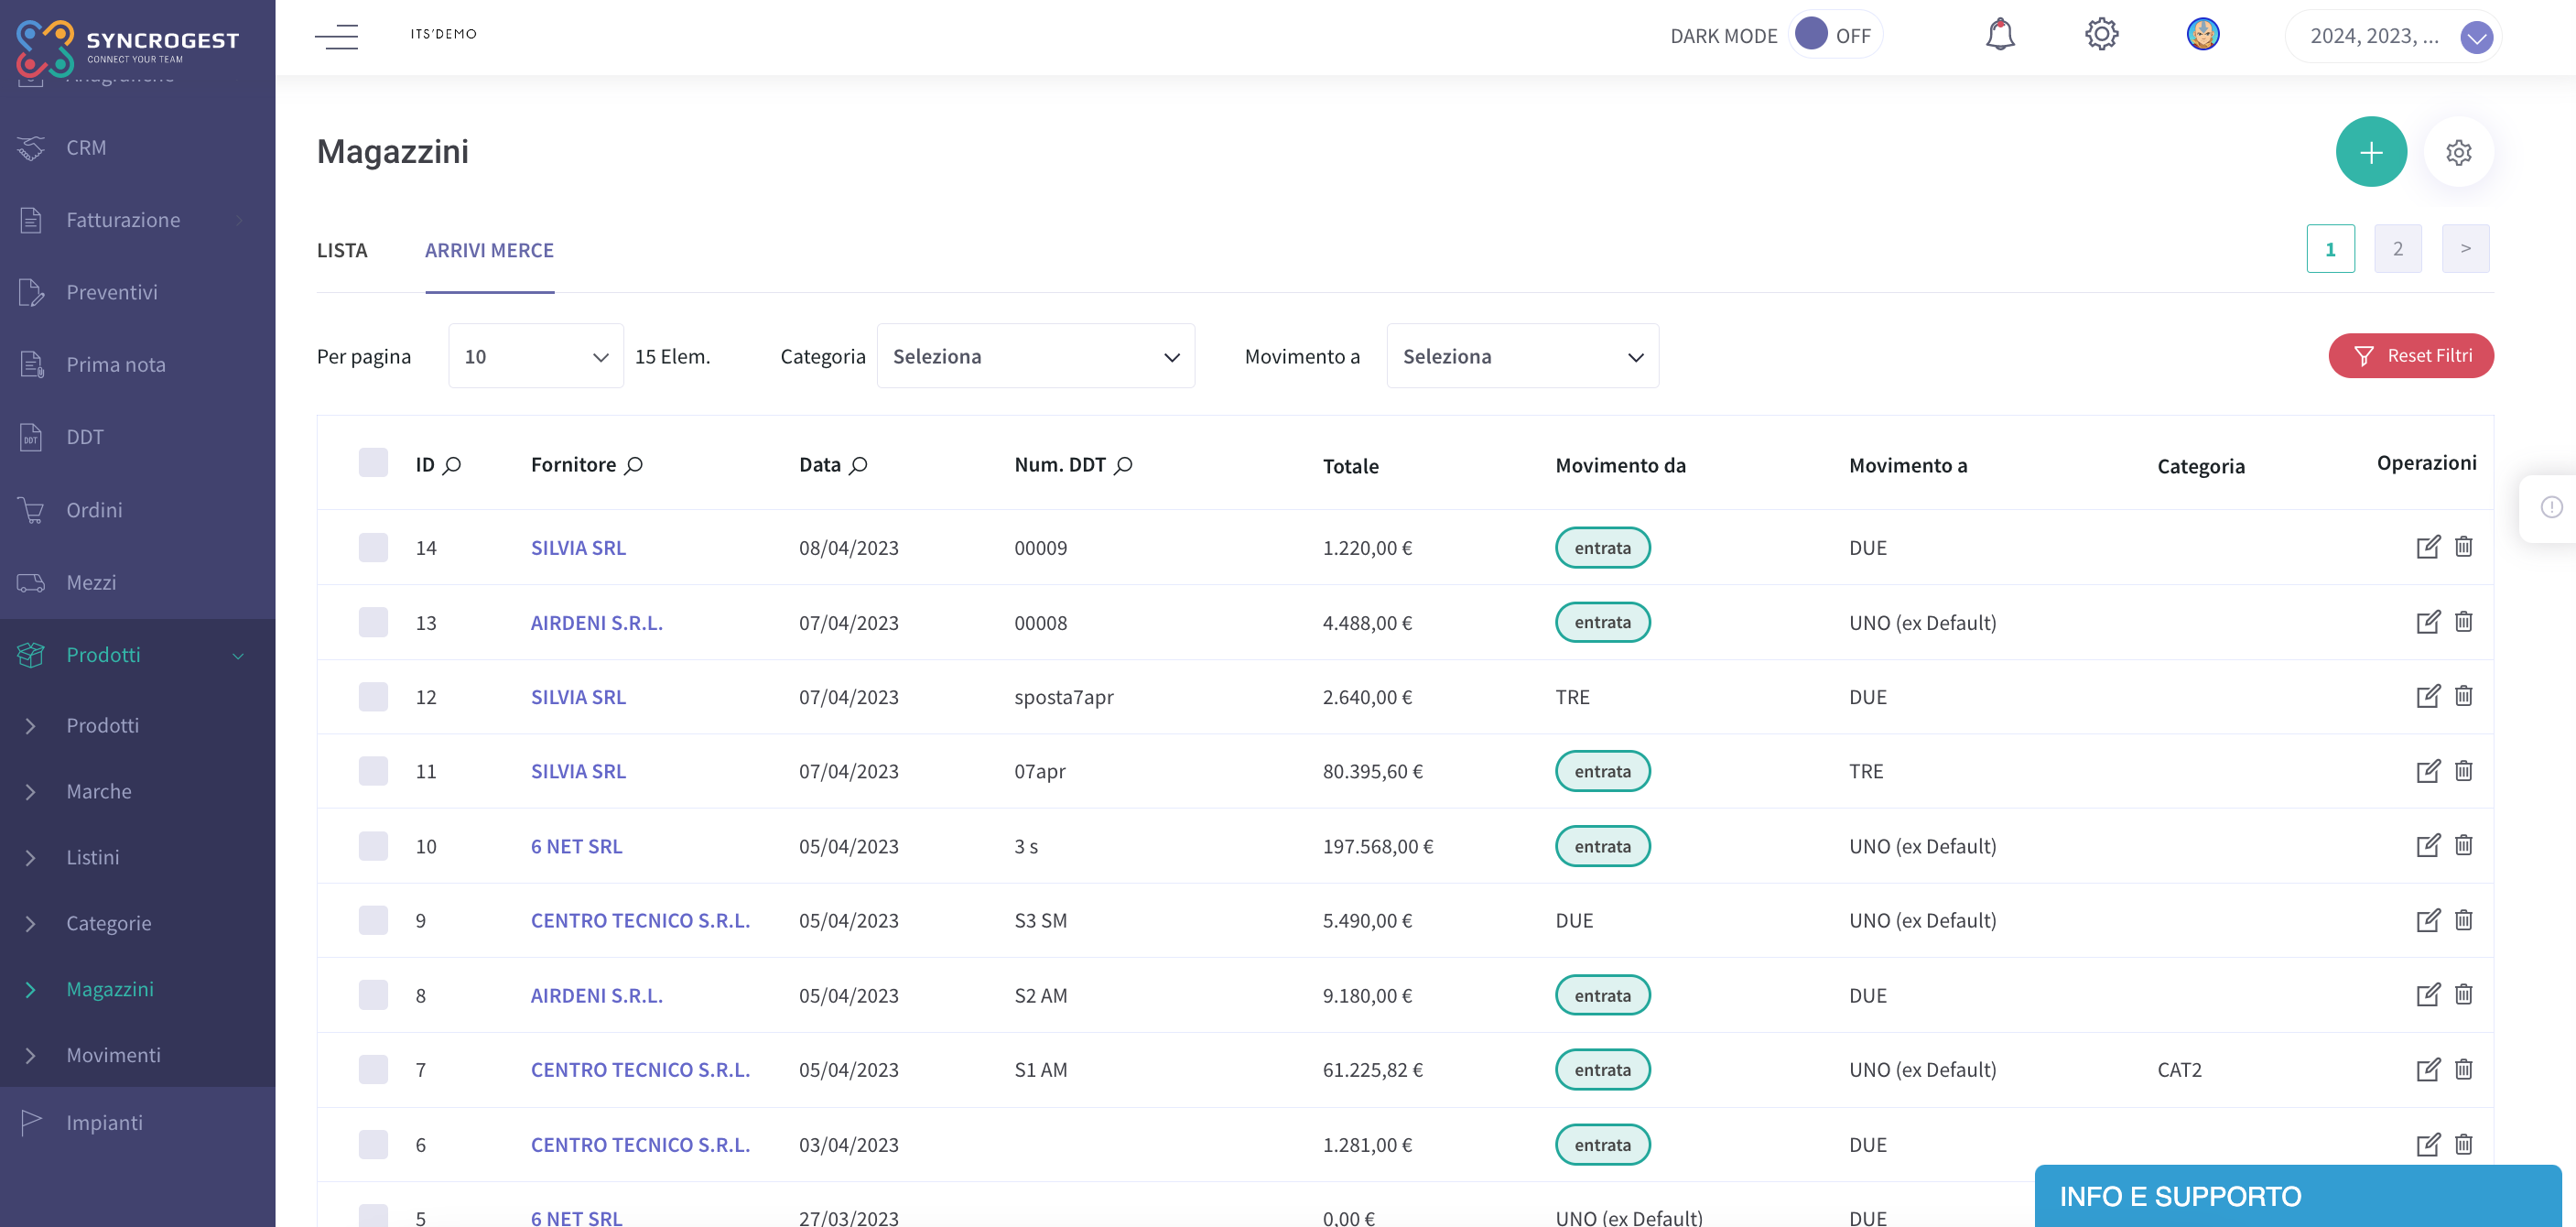Viewport: 2576px width, 1227px height.
Task: Open the user avatar menu
Action: coord(2203,35)
